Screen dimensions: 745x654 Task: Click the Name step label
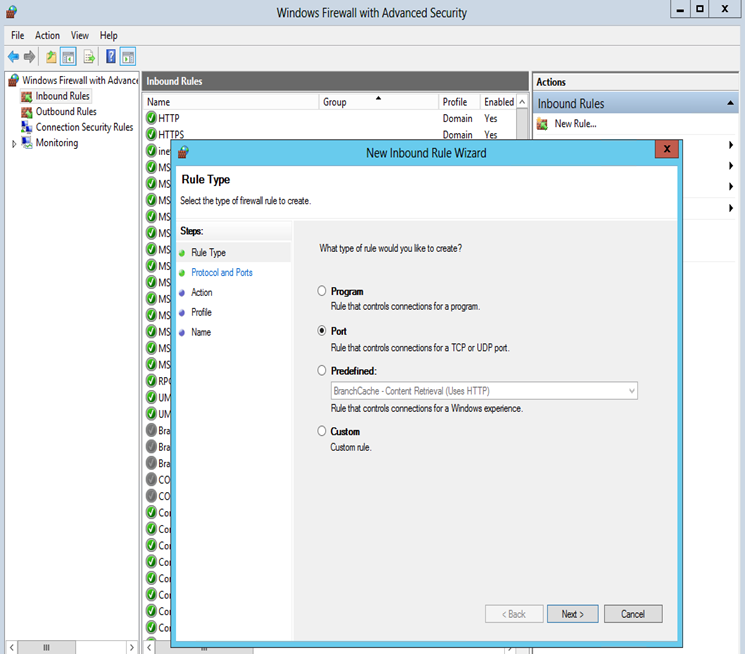tap(201, 332)
